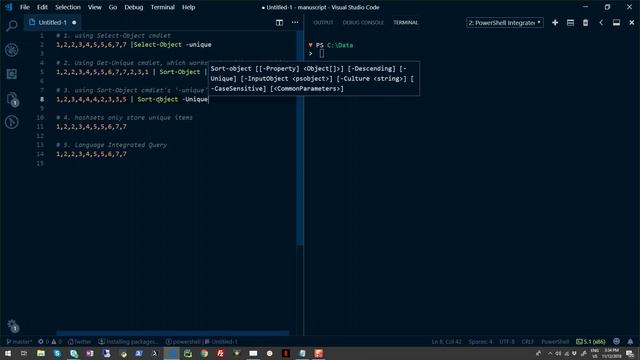This screenshot has width=640, height=360.
Task: Open the Extensions view in activity bar
Action: pyautogui.click(x=12, y=74)
